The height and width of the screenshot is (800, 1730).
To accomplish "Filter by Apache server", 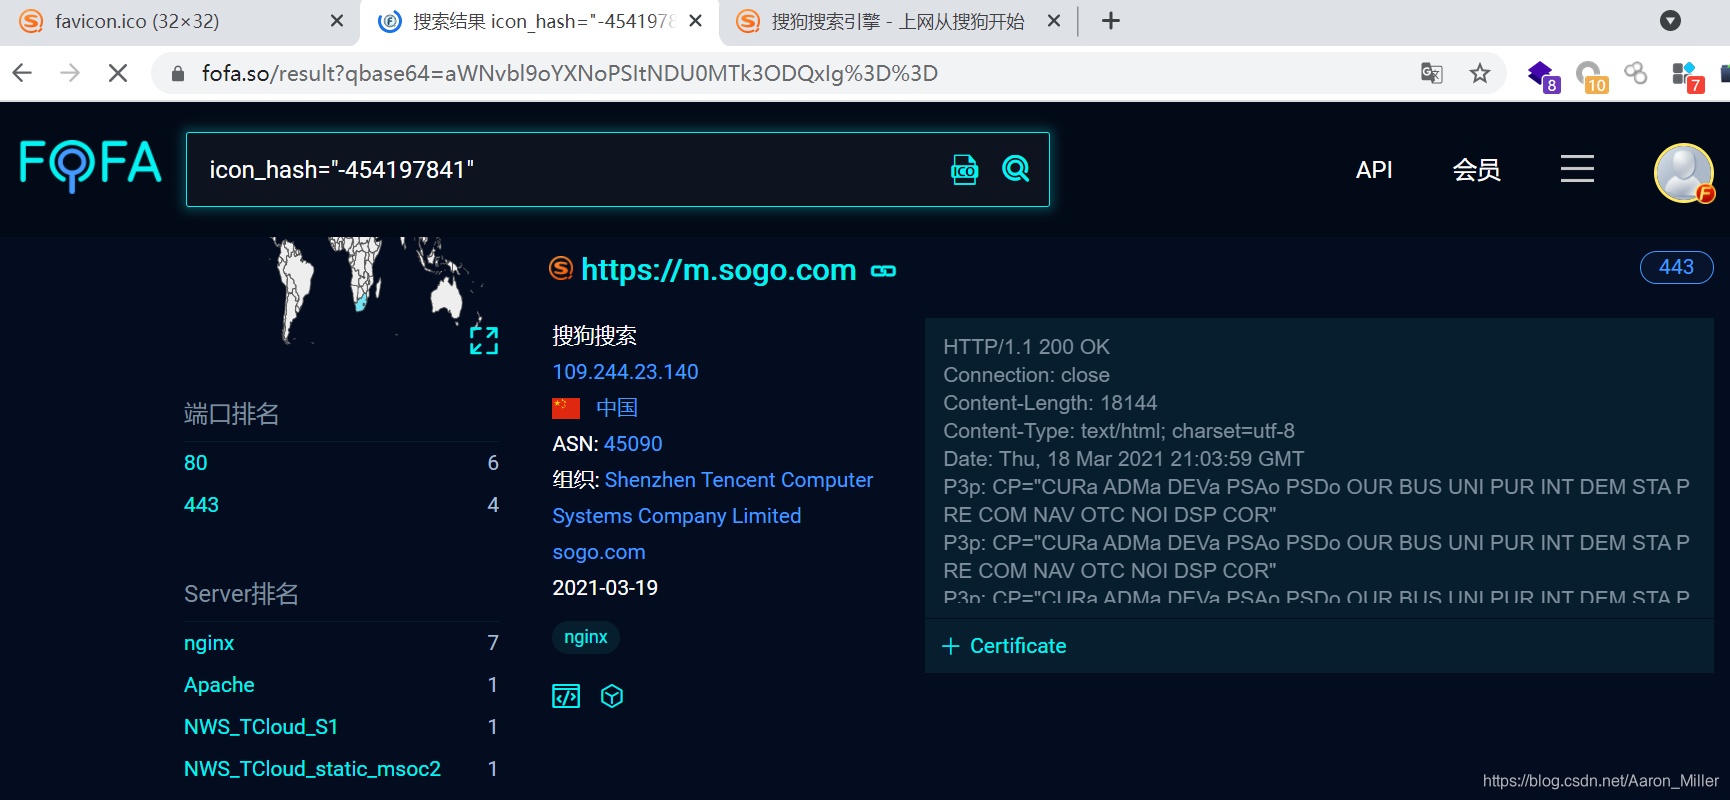I will point(219,685).
